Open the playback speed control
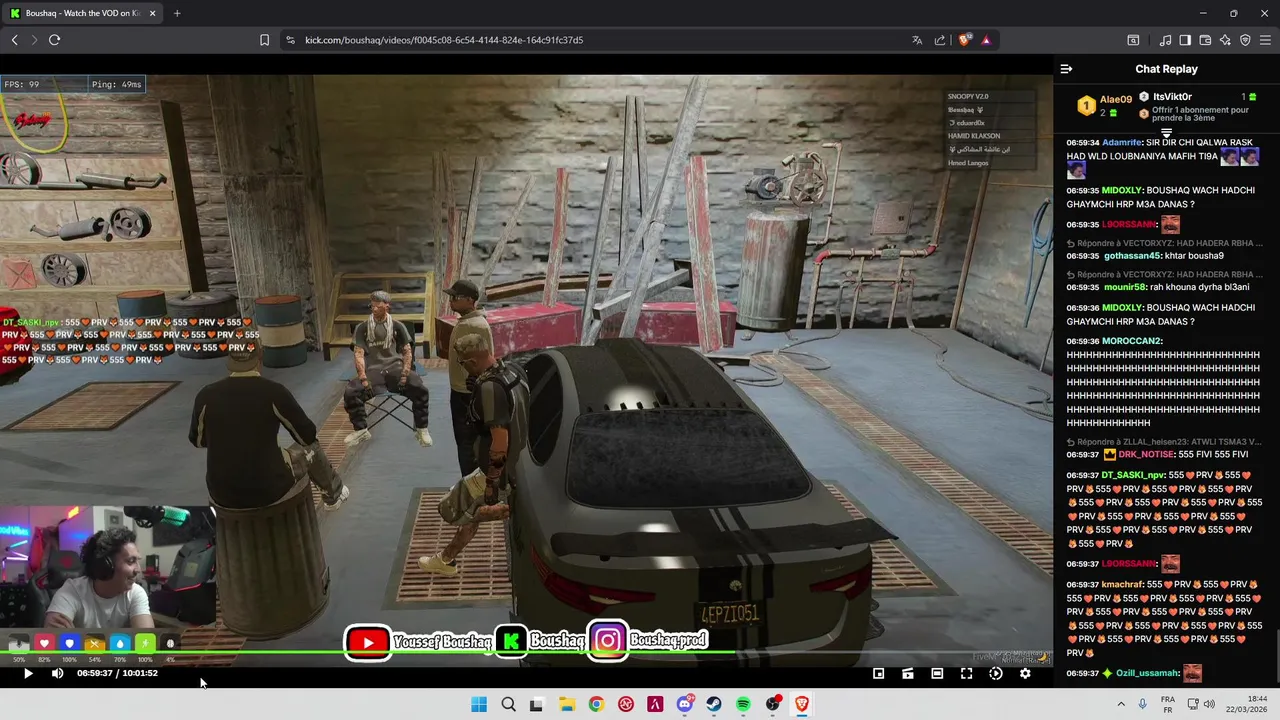The image size is (1280, 720). click(x=996, y=674)
